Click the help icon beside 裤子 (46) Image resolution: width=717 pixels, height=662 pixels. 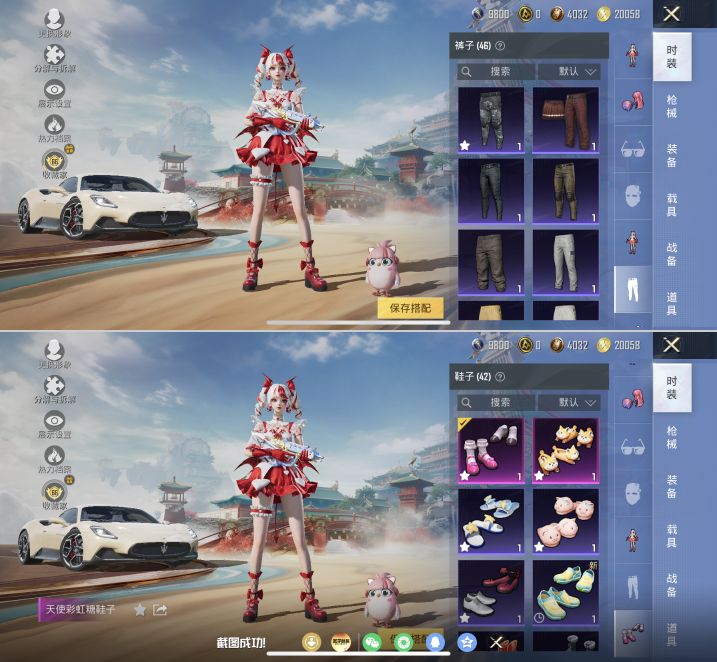(500, 46)
